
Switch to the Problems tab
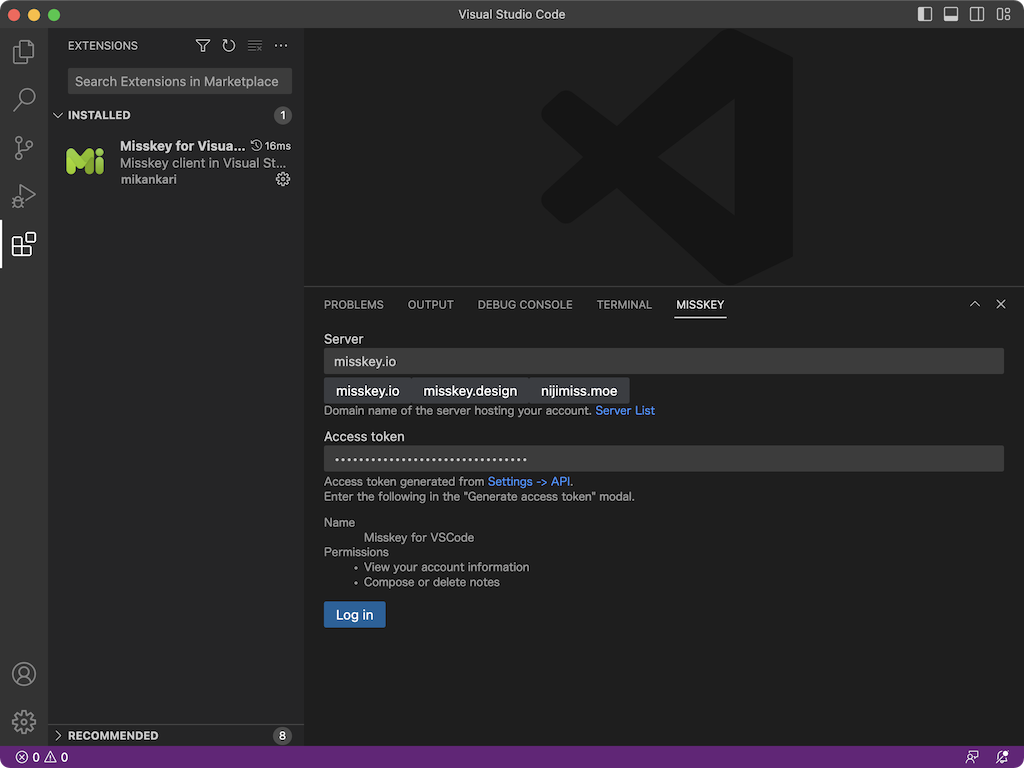[354, 305]
